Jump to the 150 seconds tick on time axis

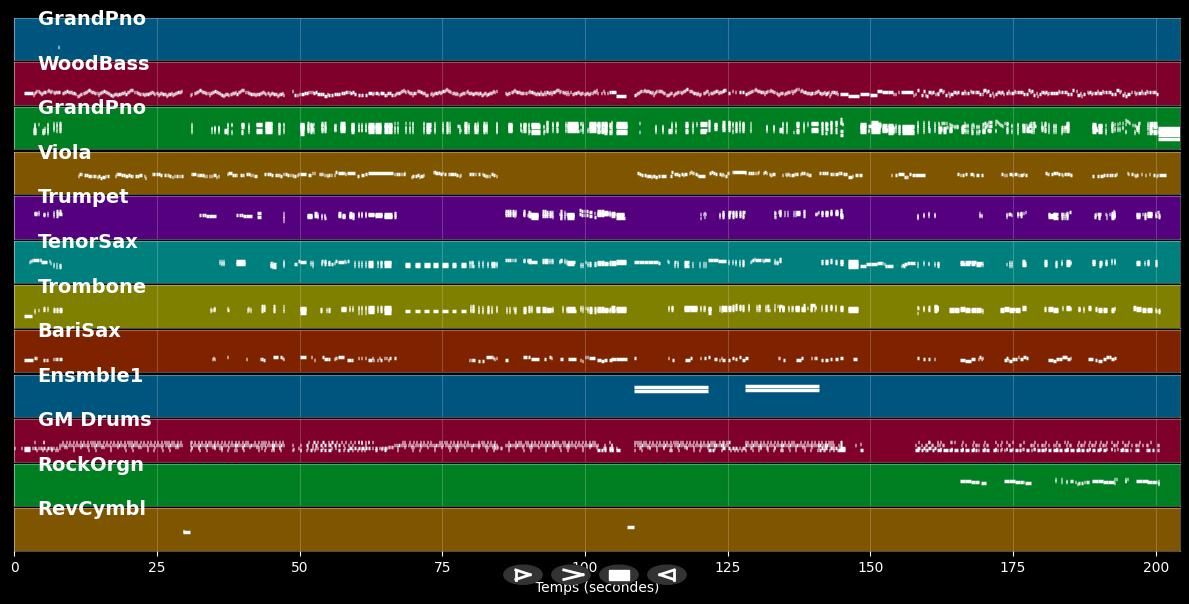[870, 567]
